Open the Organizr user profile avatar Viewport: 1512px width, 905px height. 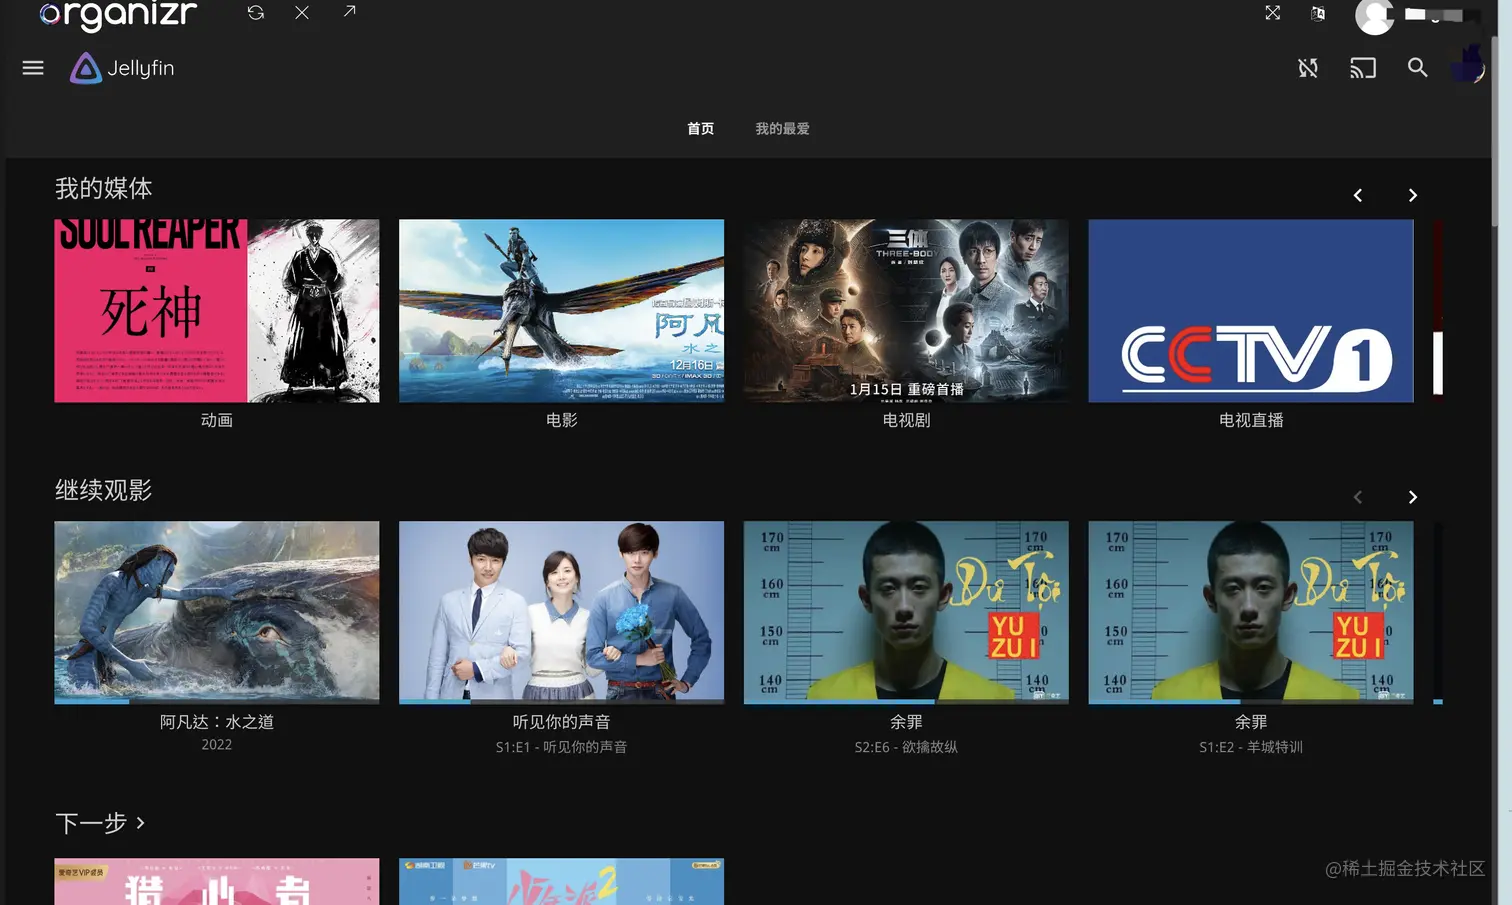(x=1374, y=16)
